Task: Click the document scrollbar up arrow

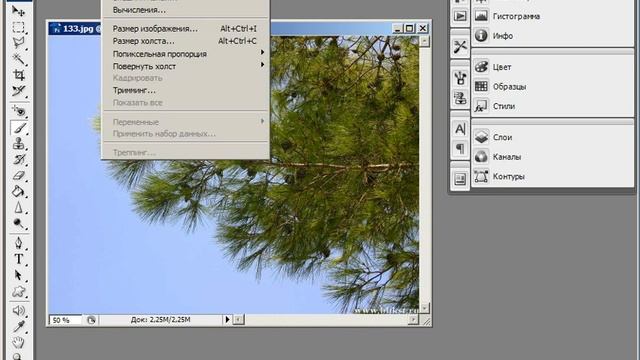Action: (424, 41)
